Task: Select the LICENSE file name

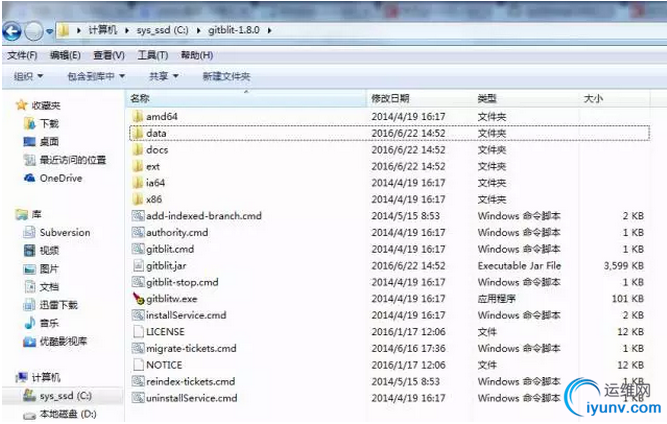Action: point(165,332)
